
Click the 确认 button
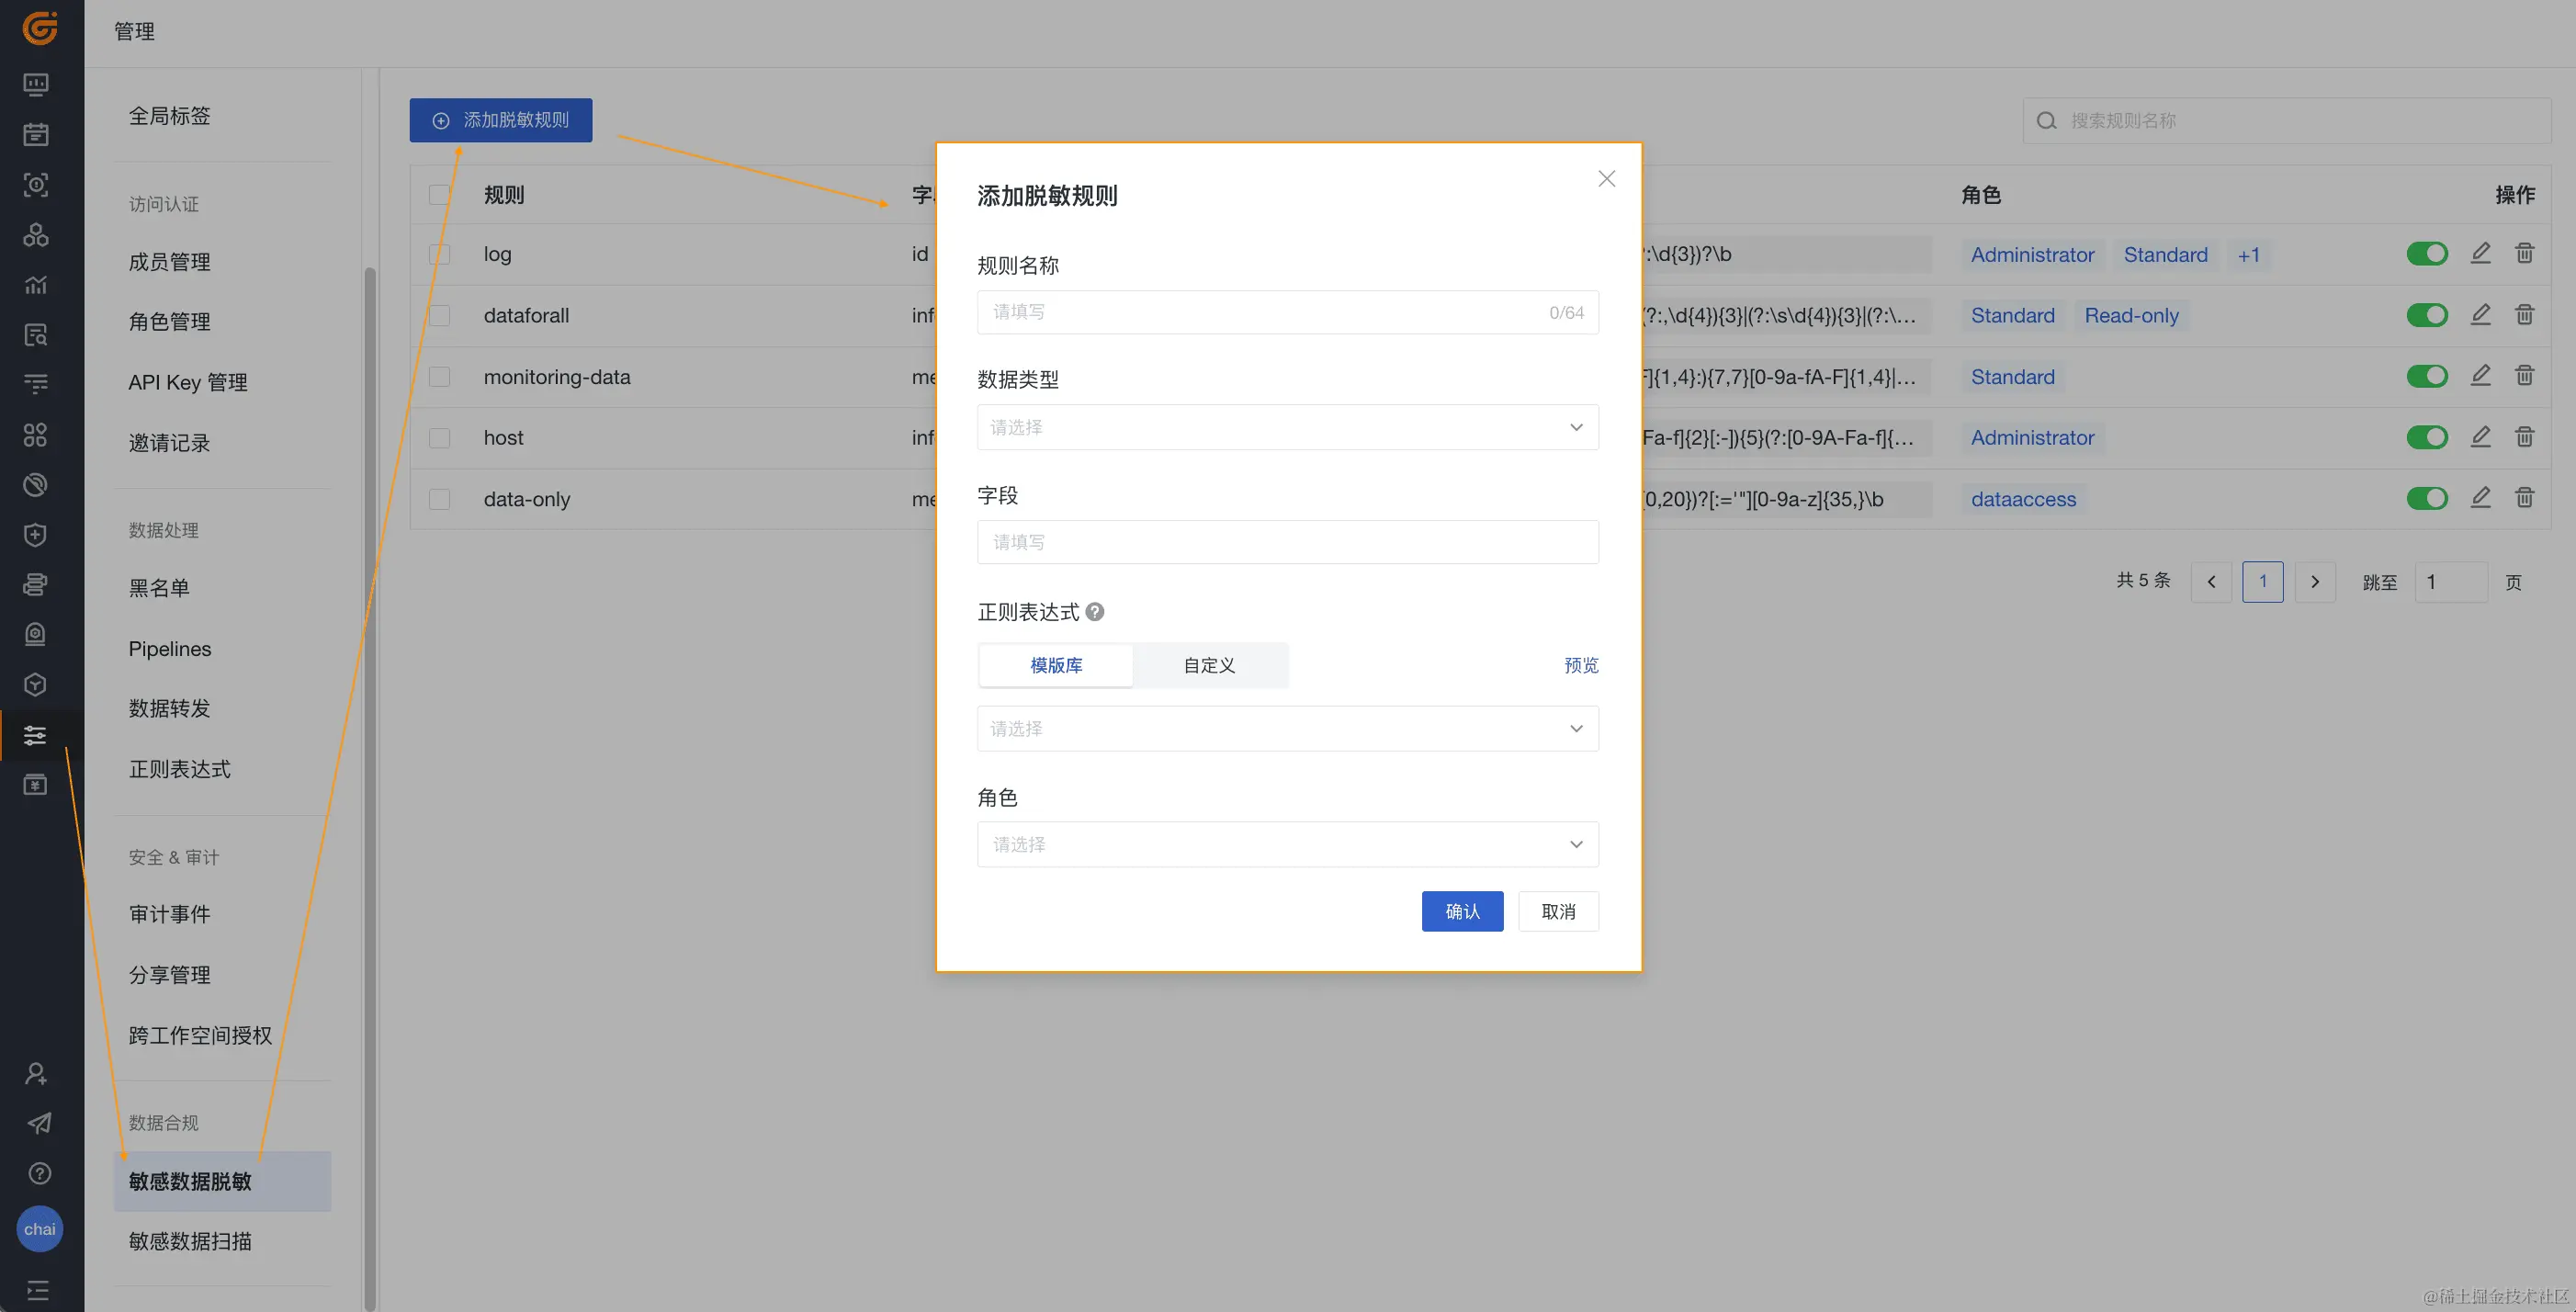point(1461,911)
